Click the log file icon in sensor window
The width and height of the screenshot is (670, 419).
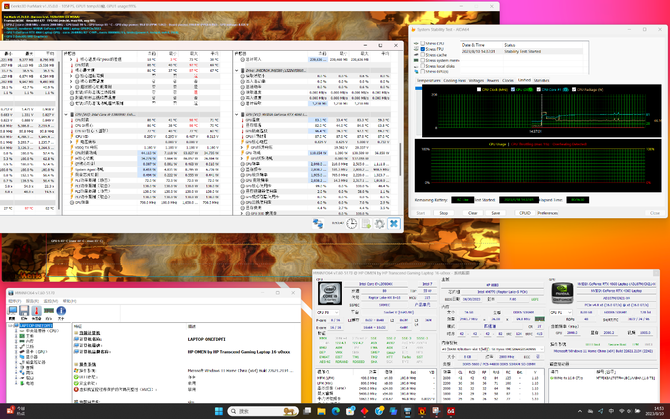[366, 224]
